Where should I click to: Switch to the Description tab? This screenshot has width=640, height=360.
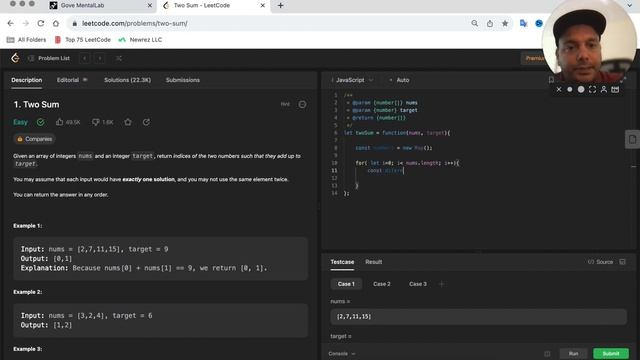tap(27, 80)
